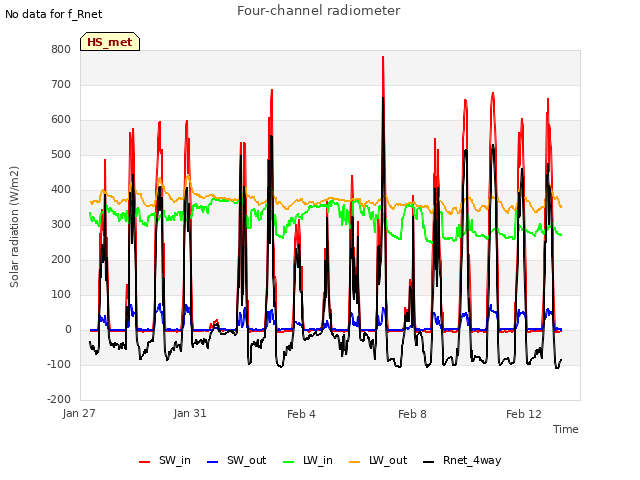This screenshot has width=640, height=480.
Task: Toggle LW_out series in legend
Action: [x=378, y=460]
